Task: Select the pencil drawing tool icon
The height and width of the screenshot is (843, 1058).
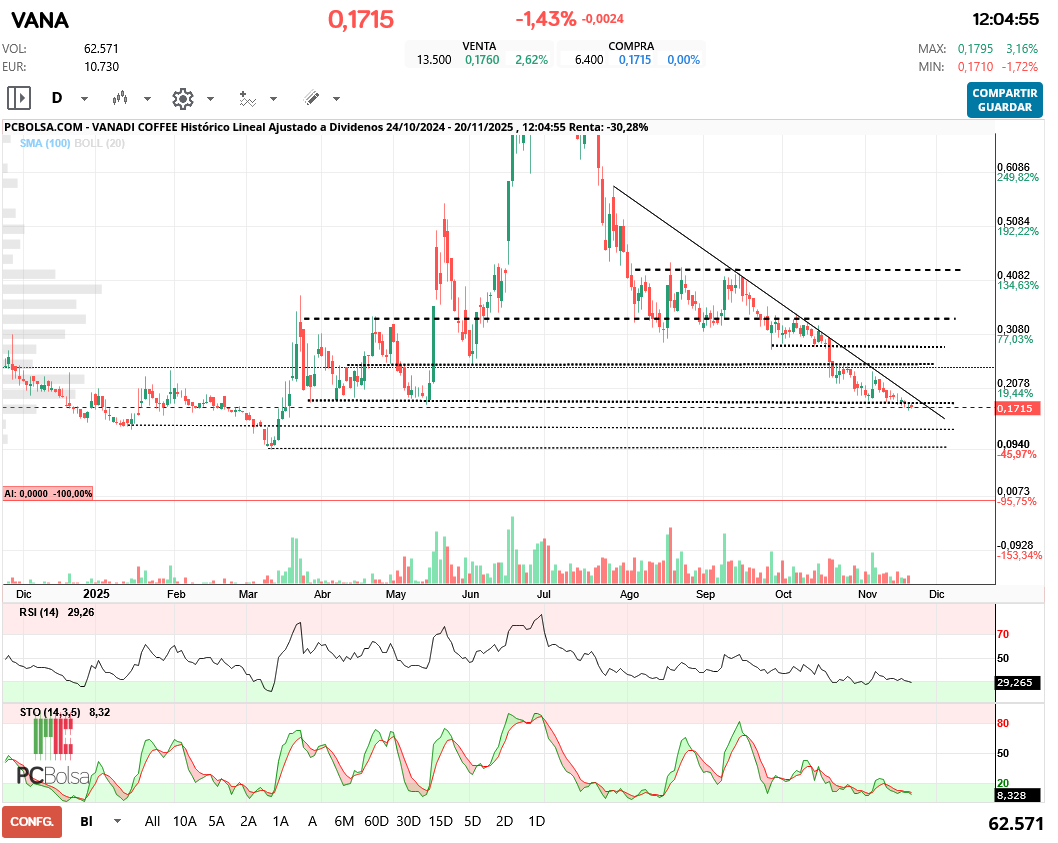Action: click(311, 98)
